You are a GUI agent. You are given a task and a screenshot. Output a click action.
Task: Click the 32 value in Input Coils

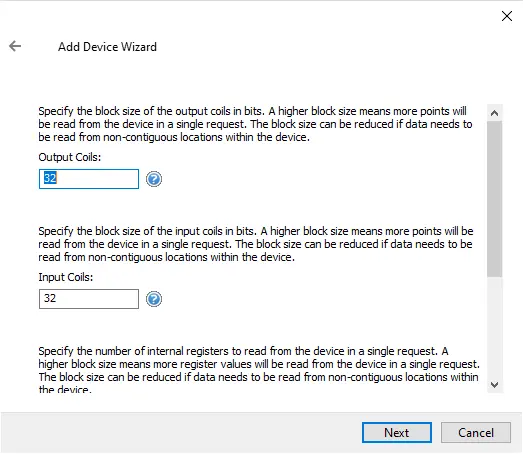pos(50,298)
